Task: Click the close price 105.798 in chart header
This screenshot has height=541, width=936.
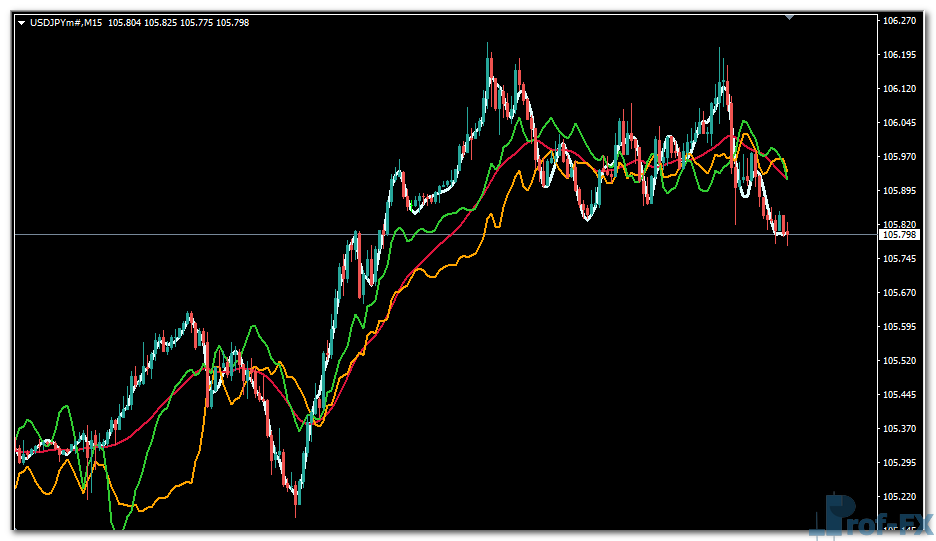Action: [x=232, y=23]
